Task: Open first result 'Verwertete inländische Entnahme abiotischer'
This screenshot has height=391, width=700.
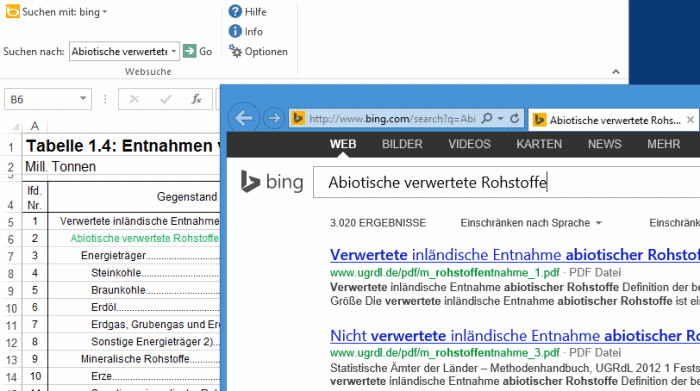Action: (x=515, y=255)
